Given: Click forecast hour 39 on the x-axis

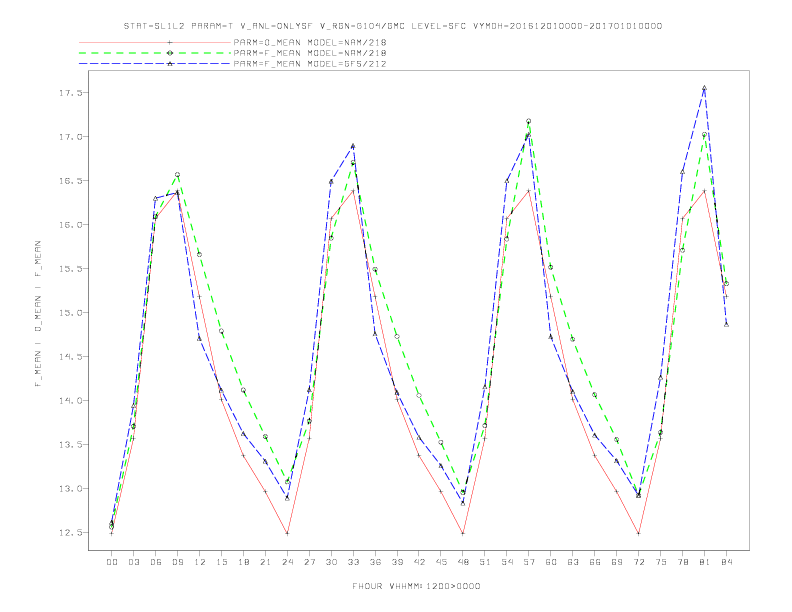Looking at the screenshot, I should click(397, 562).
